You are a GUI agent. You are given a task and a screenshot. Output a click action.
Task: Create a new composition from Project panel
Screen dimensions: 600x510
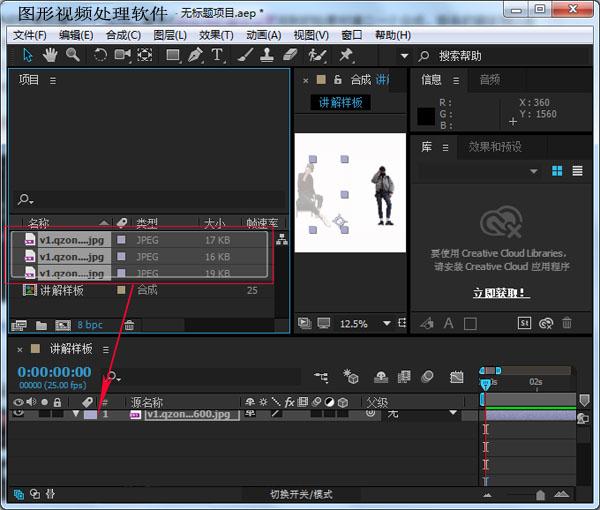click(63, 326)
